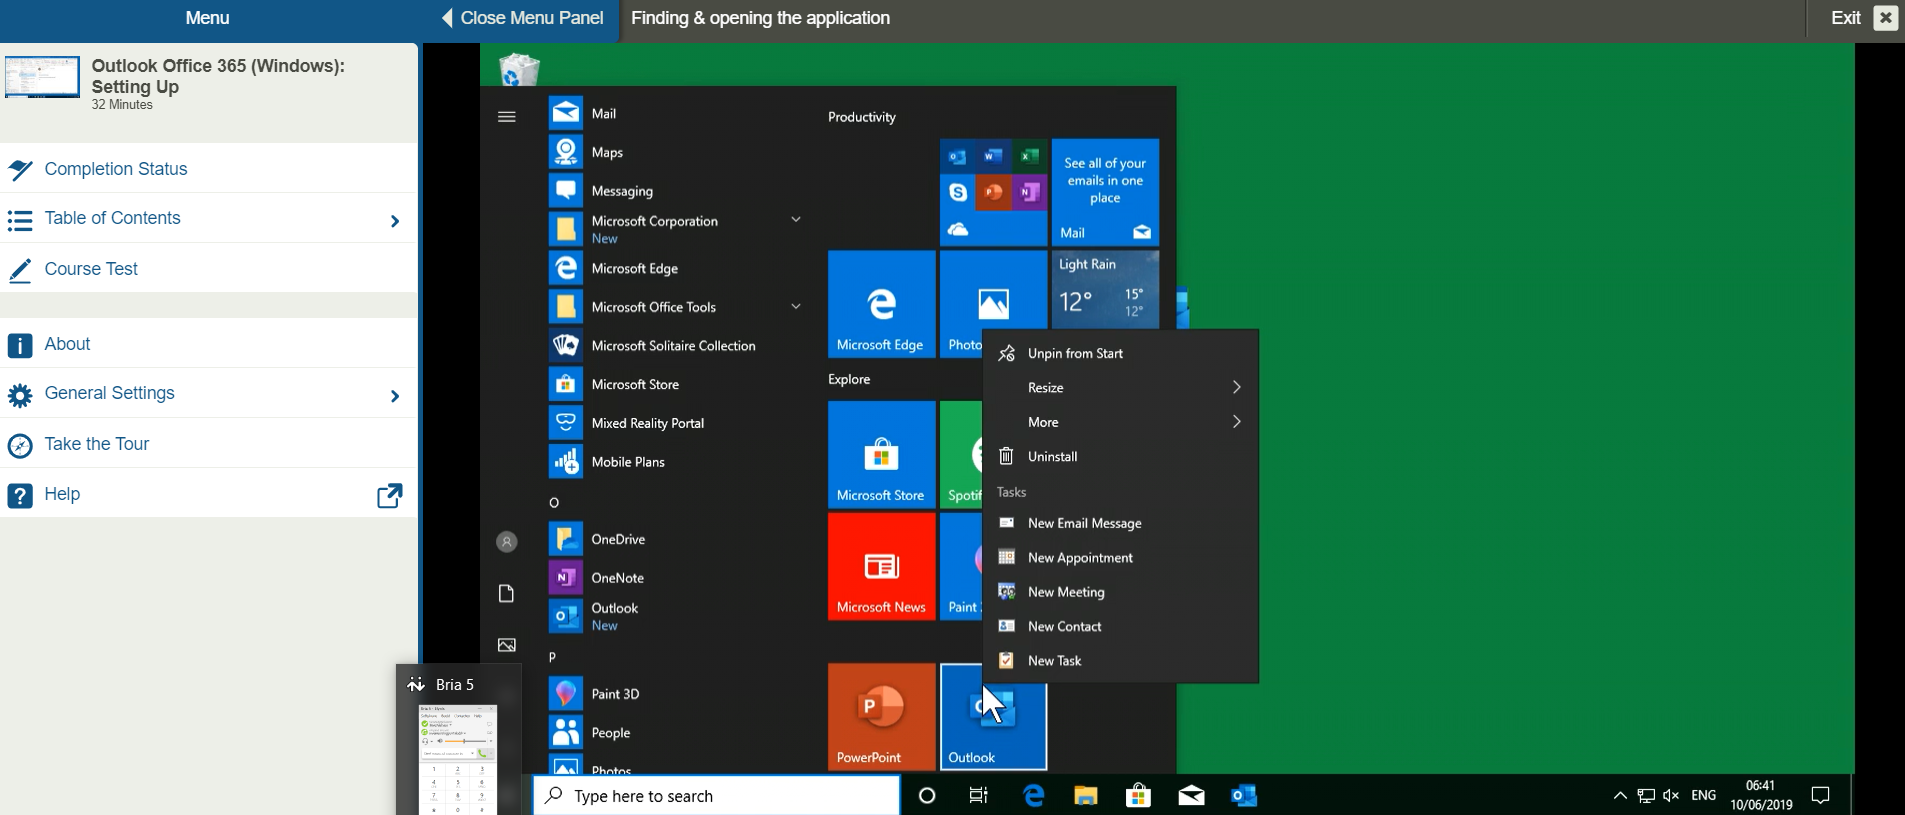Open the Course Test link

click(91, 269)
